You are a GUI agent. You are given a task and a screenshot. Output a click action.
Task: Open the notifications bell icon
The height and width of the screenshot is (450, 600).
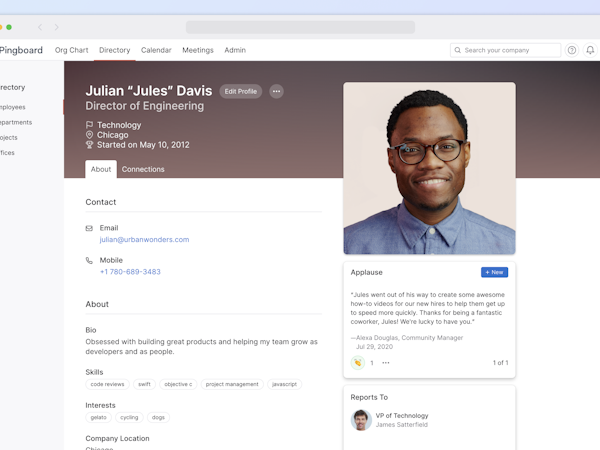(x=590, y=50)
